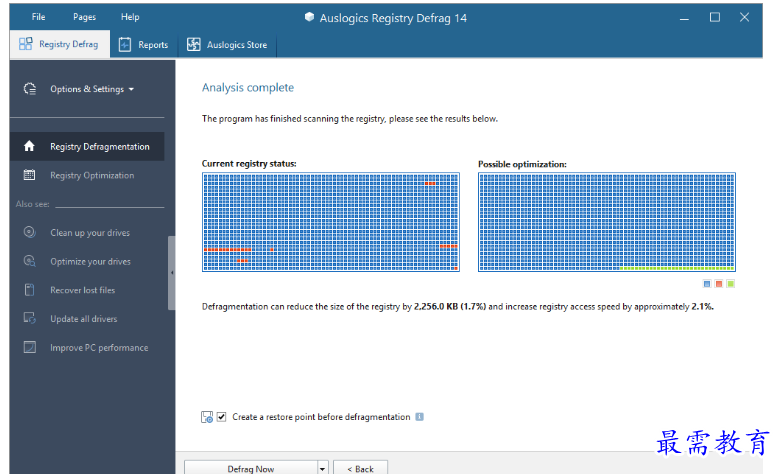Click the info icon after restore point text
Image resolution: width=778 pixels, height=474 pixels.
[x=420, y=417]
